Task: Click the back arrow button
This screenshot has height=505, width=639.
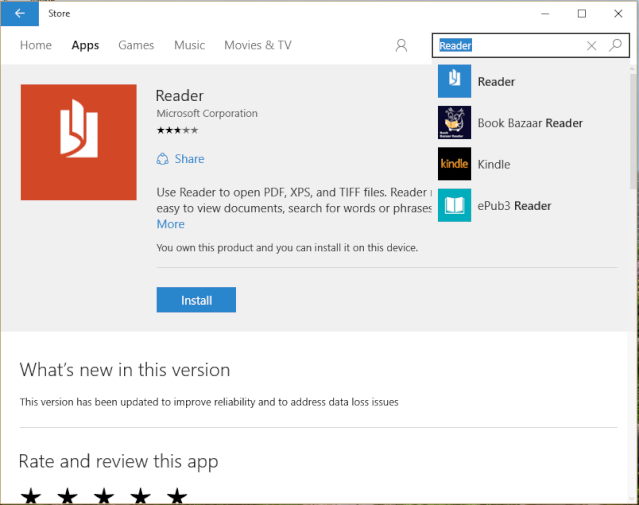Action: click(20, 13)
